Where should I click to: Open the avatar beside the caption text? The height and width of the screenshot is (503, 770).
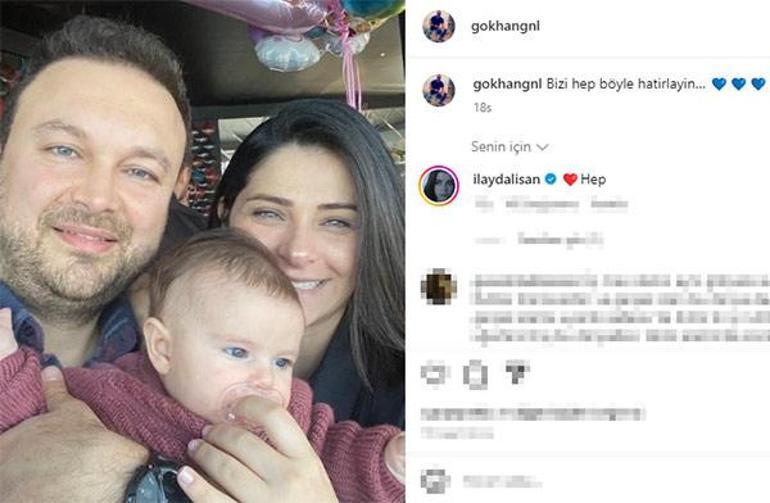[439, 90]
